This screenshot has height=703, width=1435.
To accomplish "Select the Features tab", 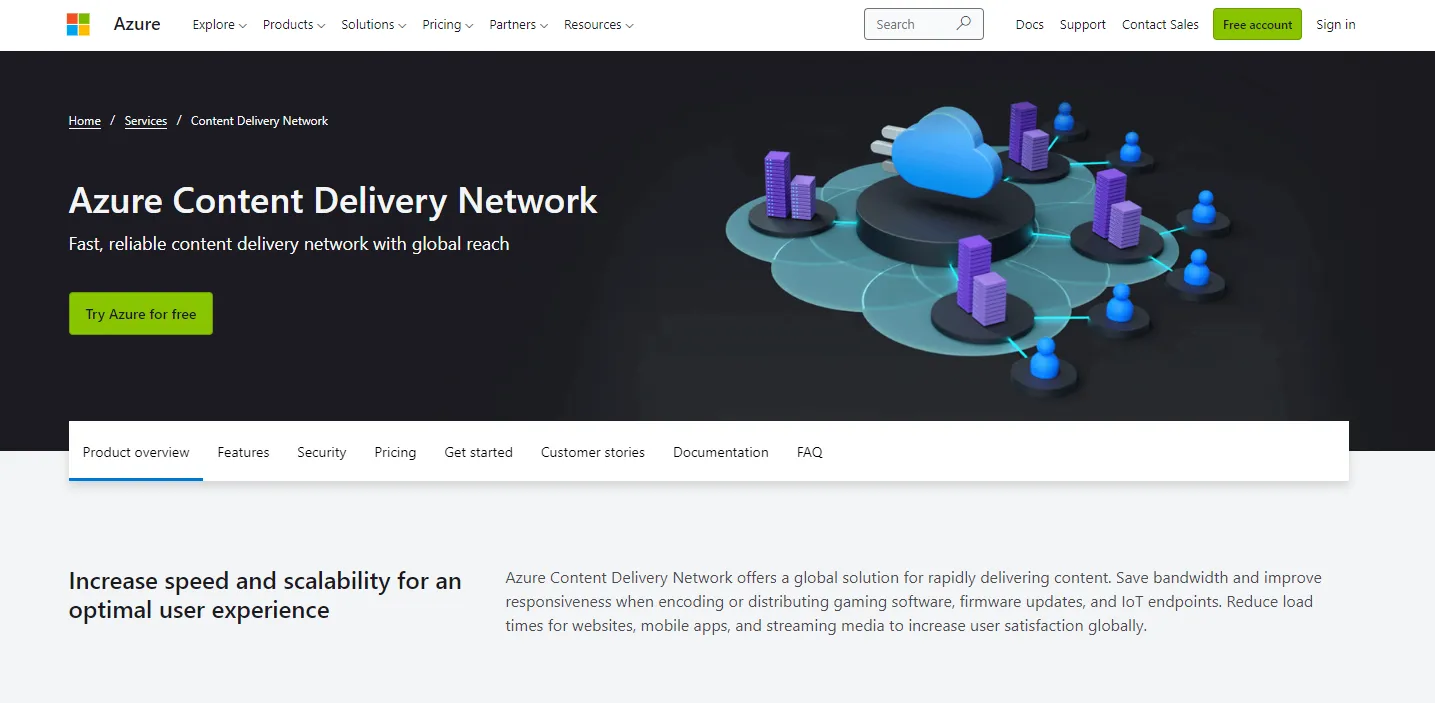I will pyautogui.click(x=243, y=452).
